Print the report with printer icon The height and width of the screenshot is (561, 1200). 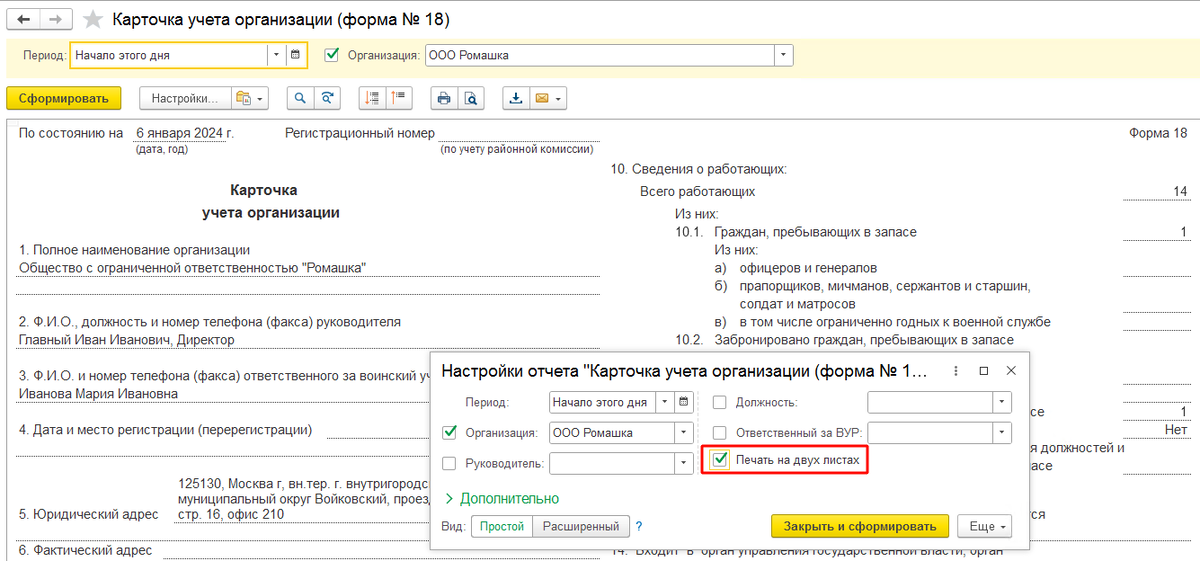coord(444,98)
